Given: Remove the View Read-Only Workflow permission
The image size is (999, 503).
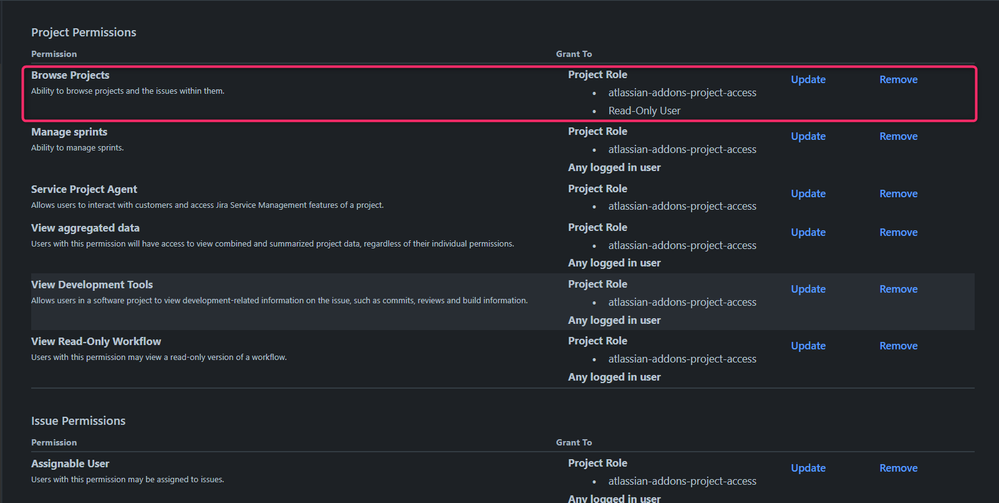Looking at the screenshot, I should 898,346.
